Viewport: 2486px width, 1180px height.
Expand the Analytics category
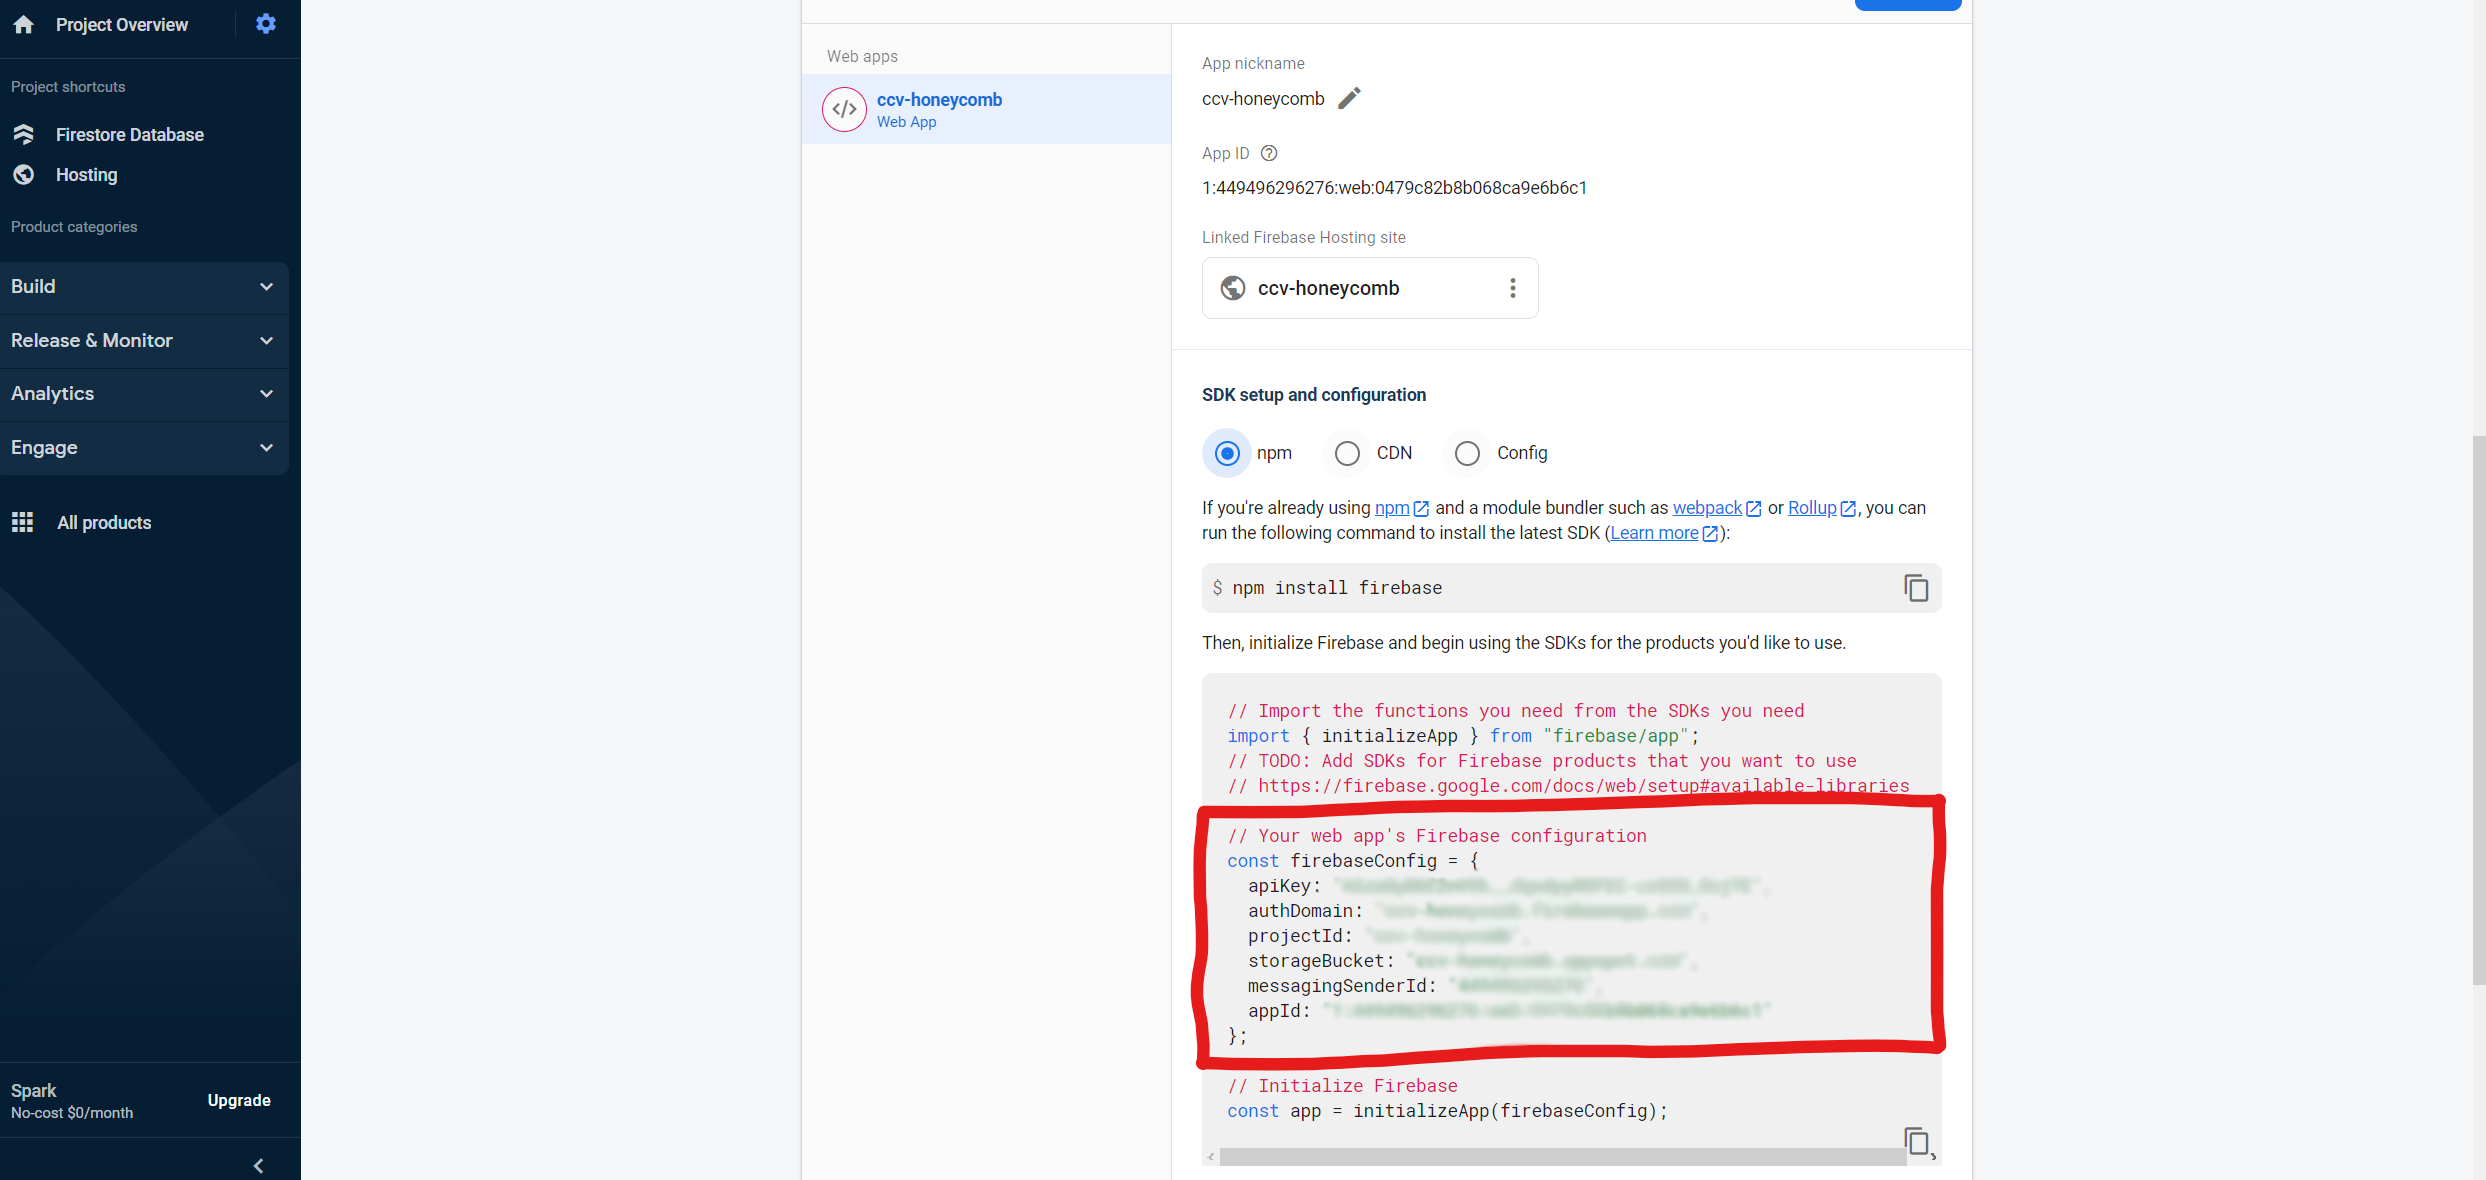pos(144,394)
